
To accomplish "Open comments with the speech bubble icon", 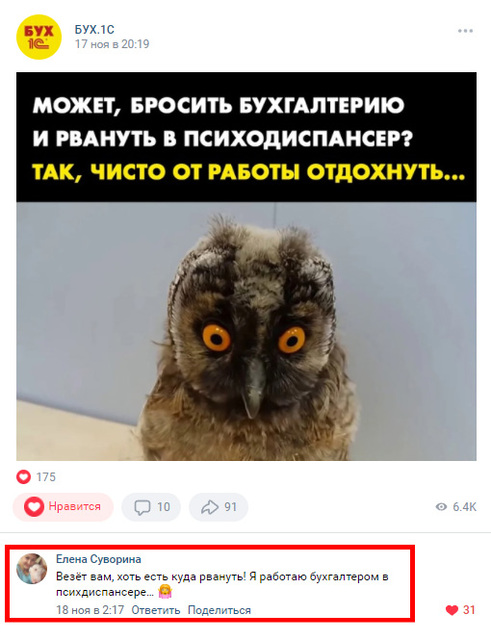I will point(142,507).
